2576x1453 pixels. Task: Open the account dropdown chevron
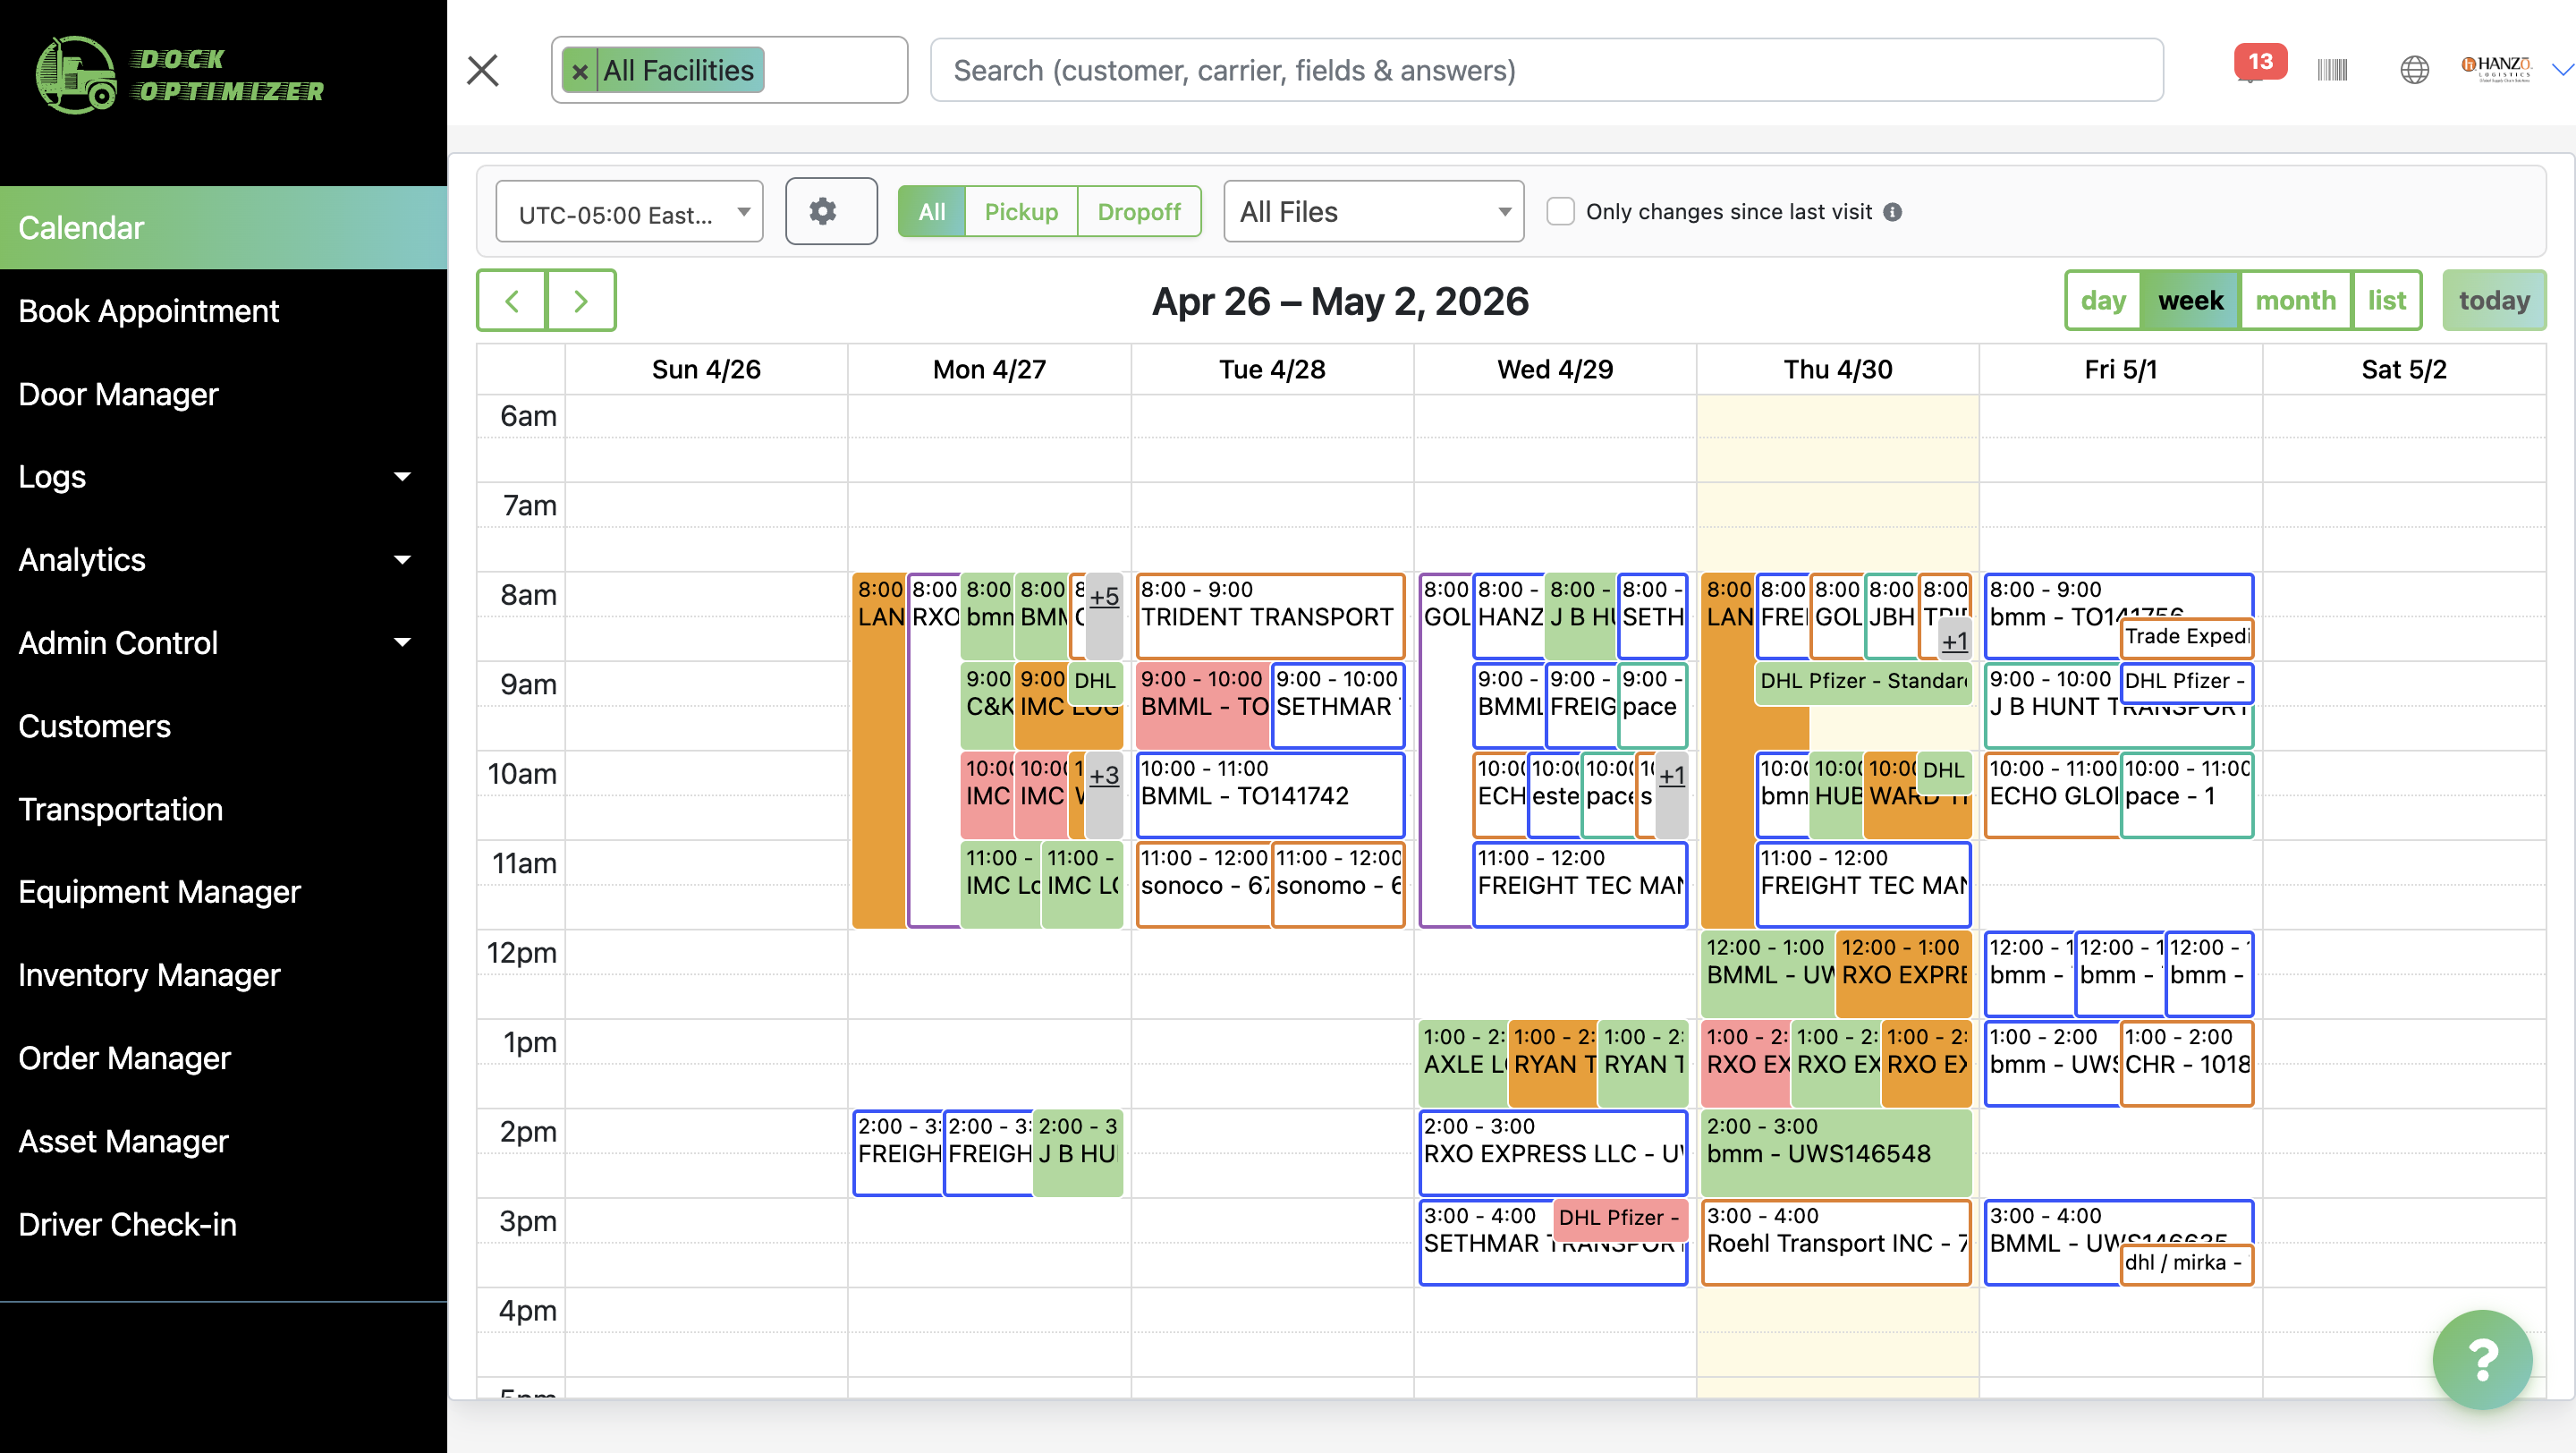pos(2561,69)
